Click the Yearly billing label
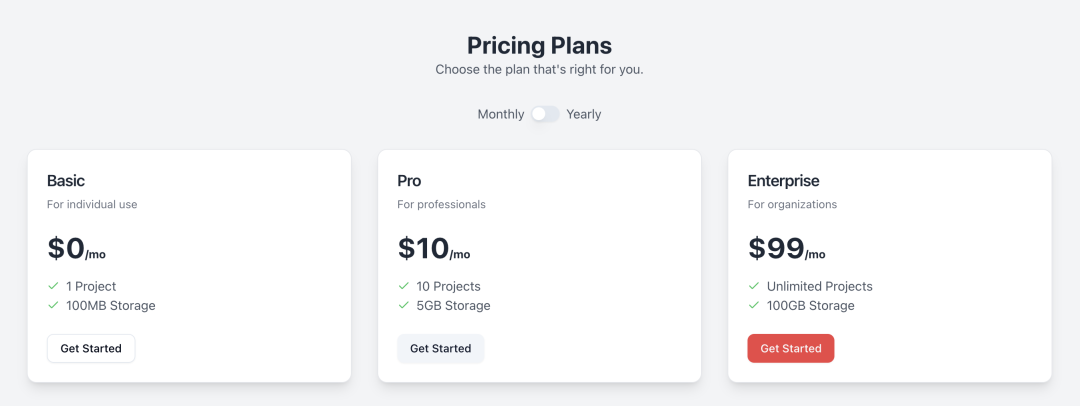Image resolution: width=1080 pixels, height=406 pixels. [x=583, y=114]
